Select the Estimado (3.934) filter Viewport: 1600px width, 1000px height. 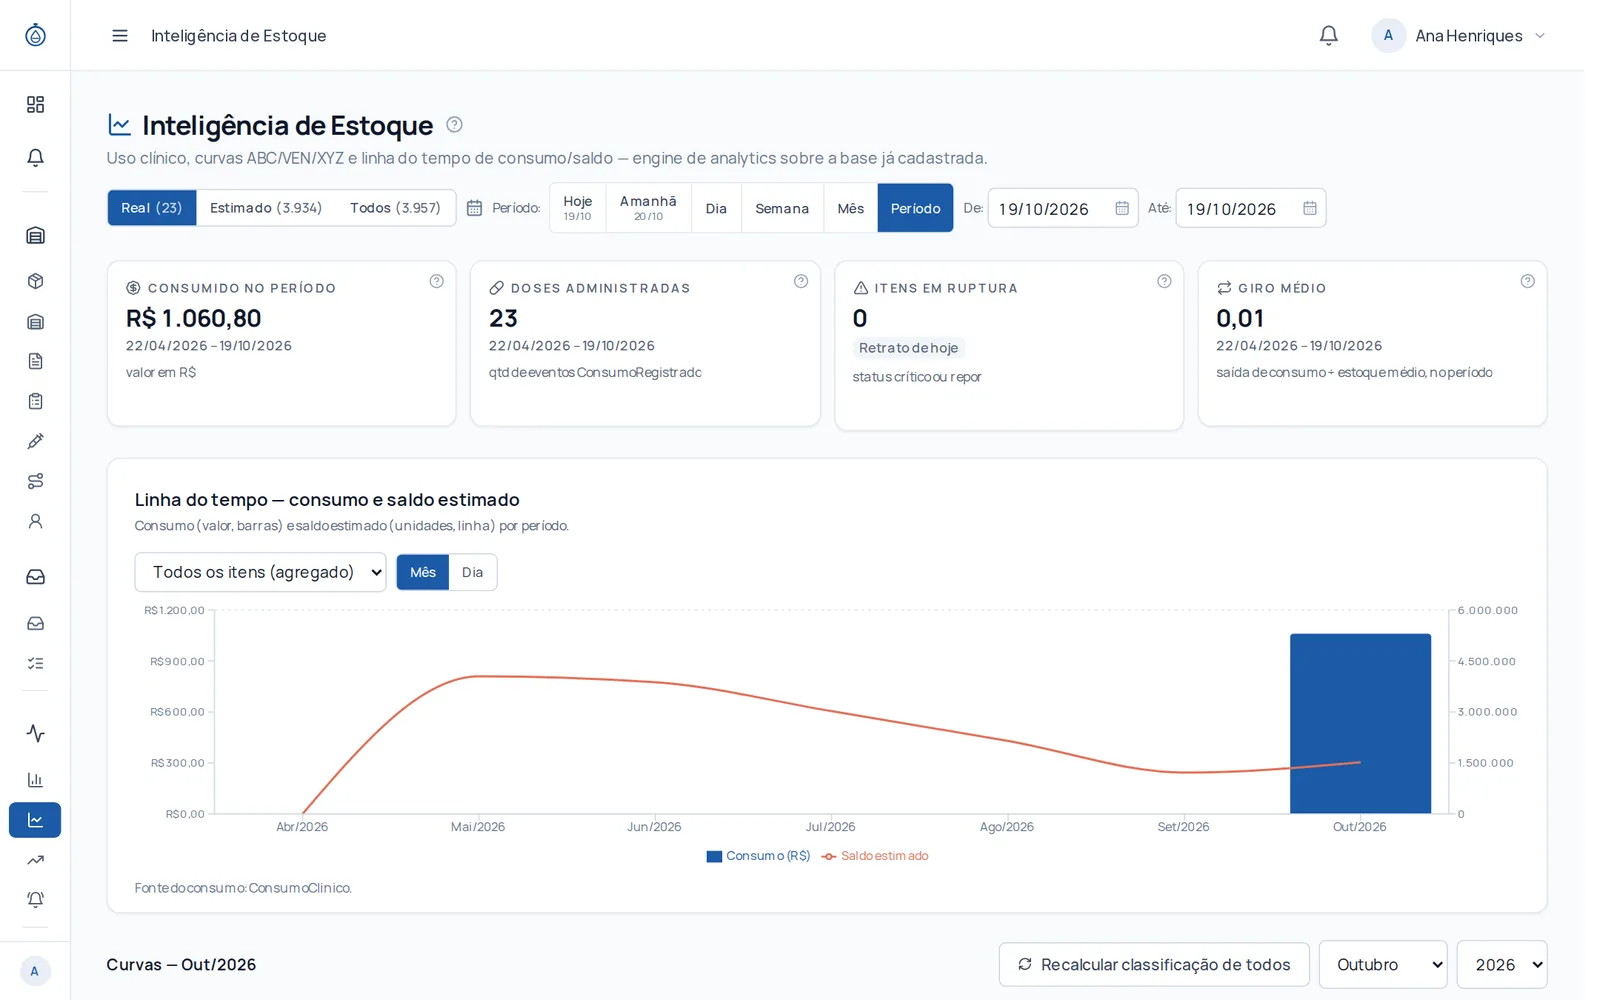point(266,208)
